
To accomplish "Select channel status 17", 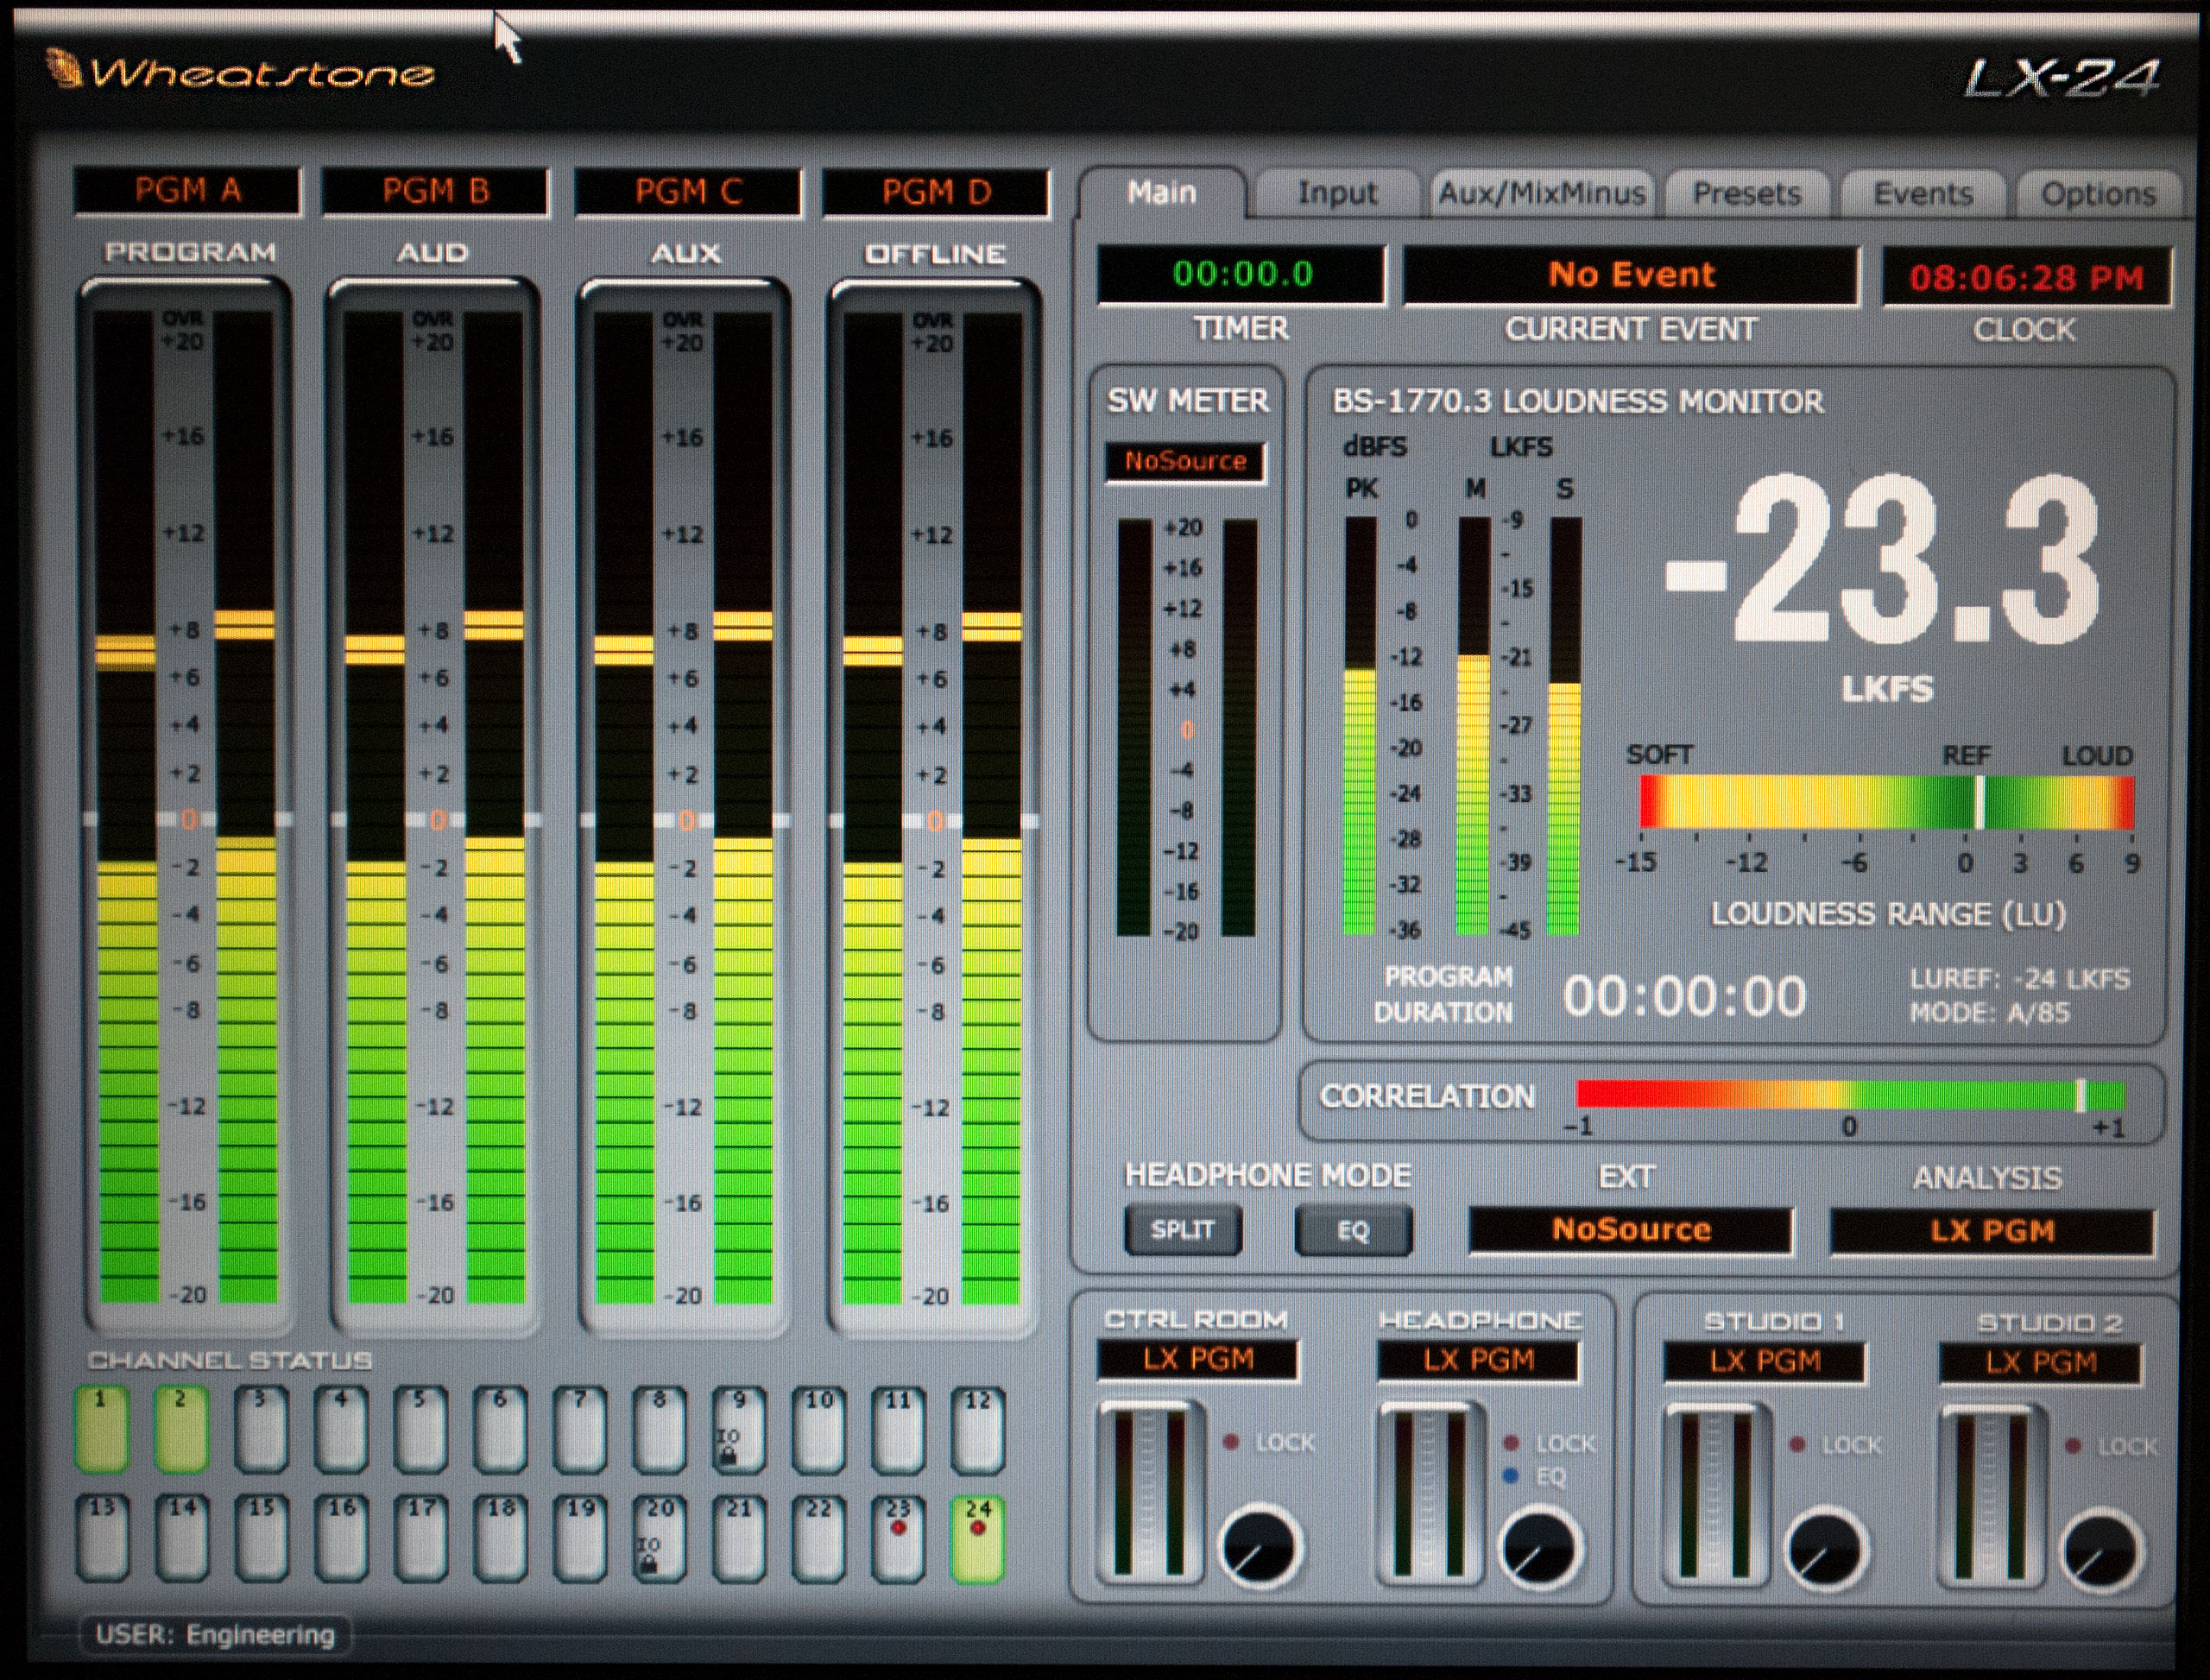I will (421, 1538).
